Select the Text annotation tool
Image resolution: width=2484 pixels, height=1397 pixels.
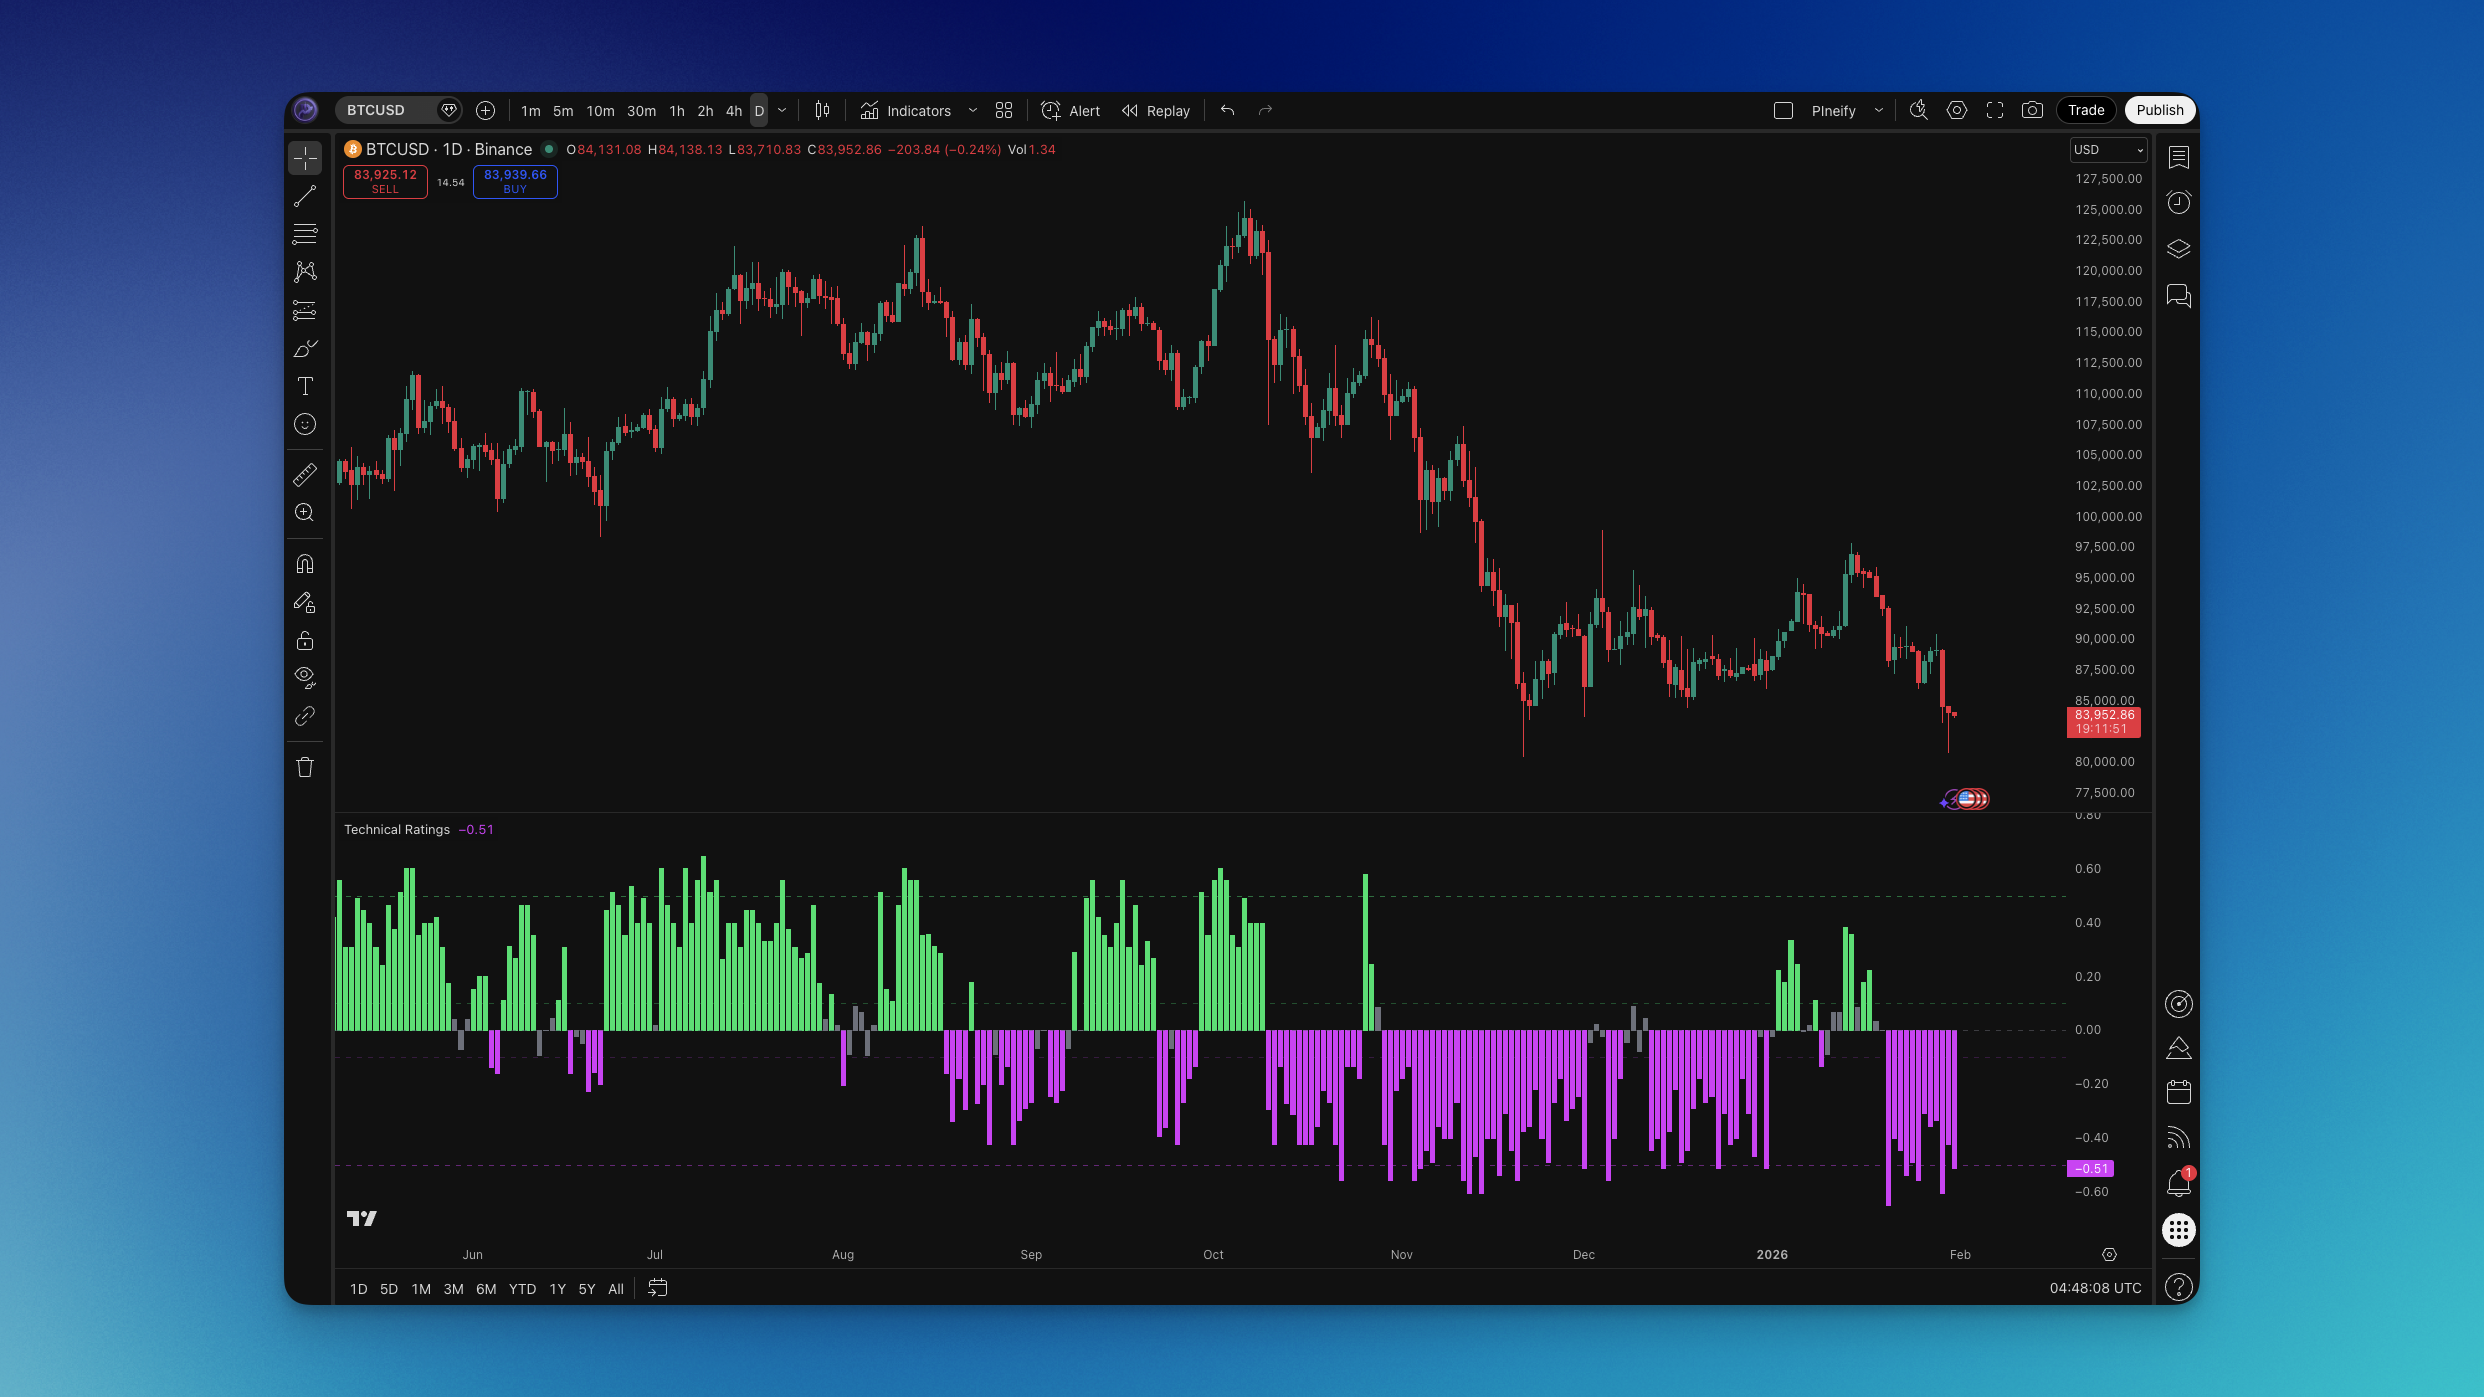pyautogui.click(x=305, y=386)
